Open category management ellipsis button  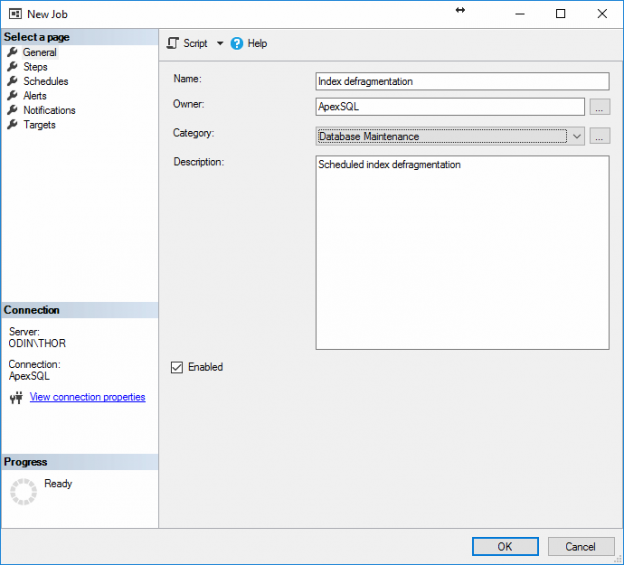coord(599,136)
